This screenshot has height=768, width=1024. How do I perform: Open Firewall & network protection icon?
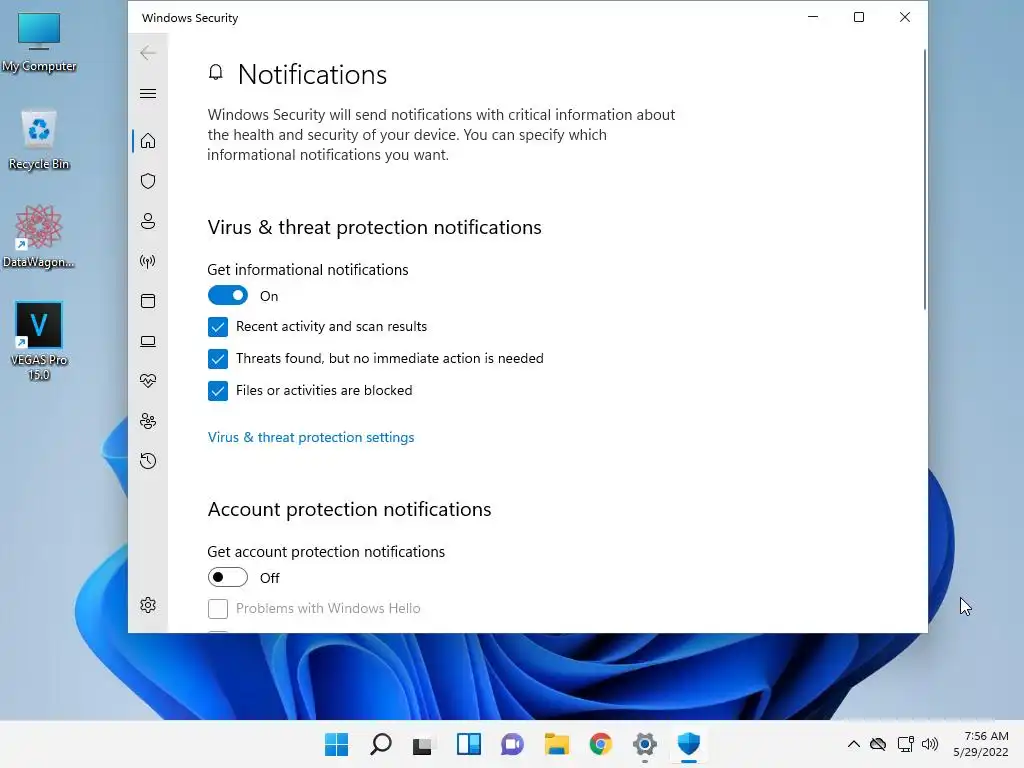[x=148, y=261]
